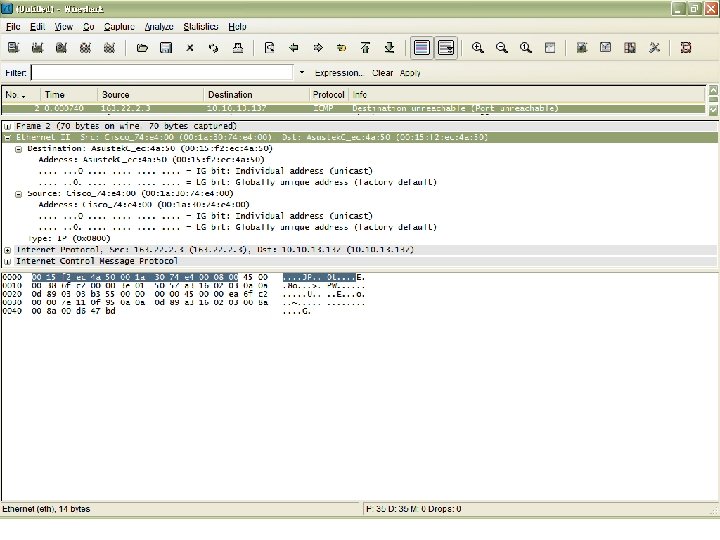This screenshot has width=720, height=540.
Task: Click the Source column header
Action: point(151,95)
